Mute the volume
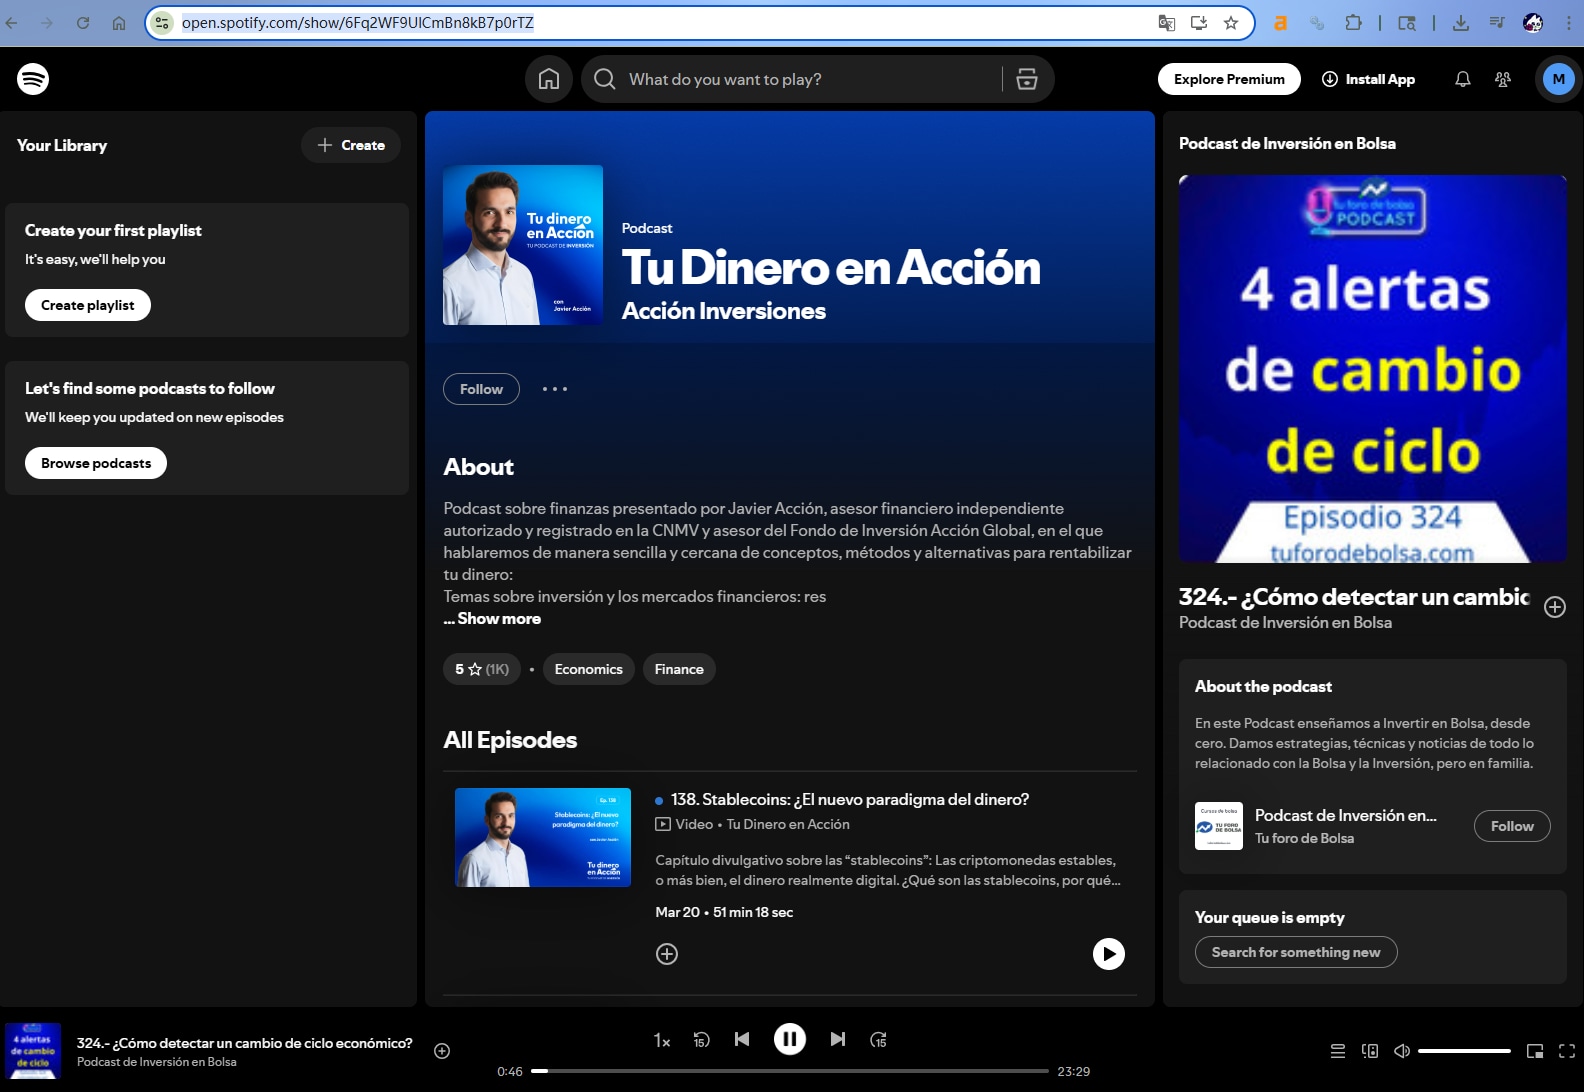 [x=1402, y=1051]
